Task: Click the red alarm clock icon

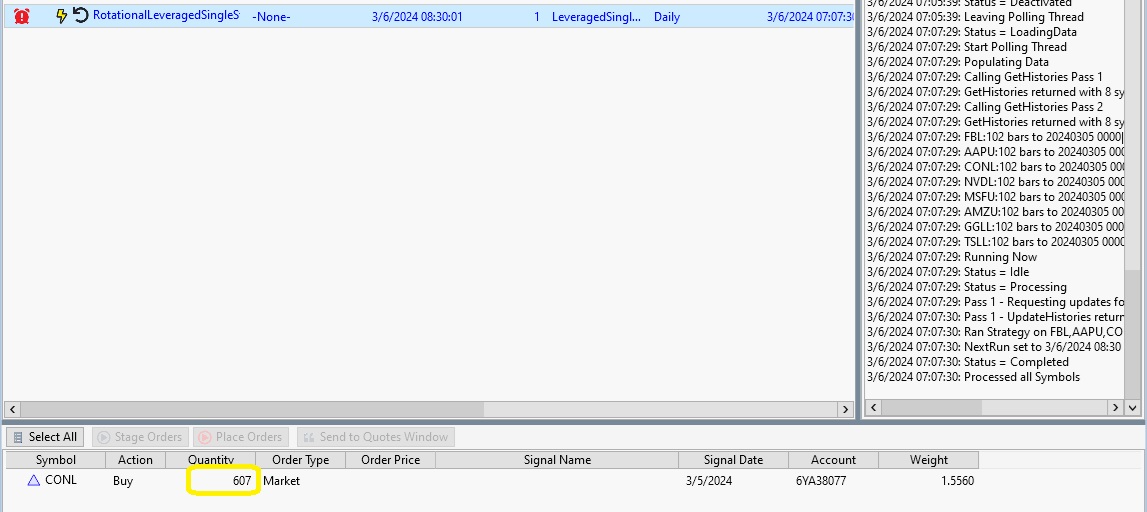Action: (22, 16)
